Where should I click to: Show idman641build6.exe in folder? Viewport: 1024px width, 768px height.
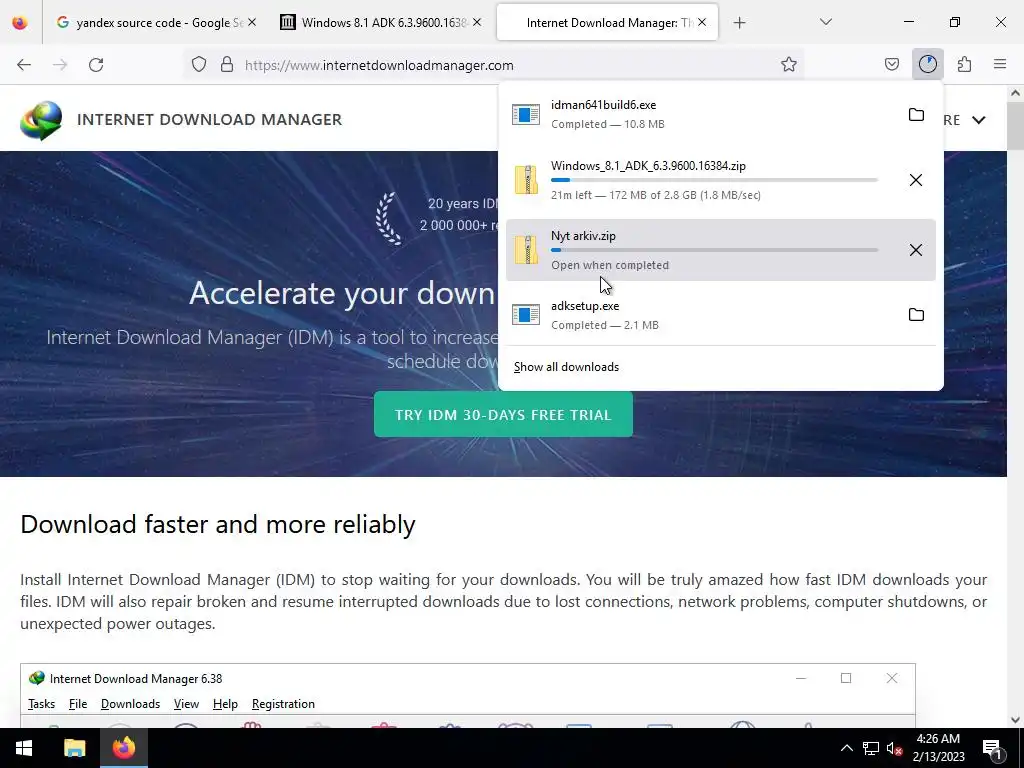pyautogui.click(x=916, y=114)
